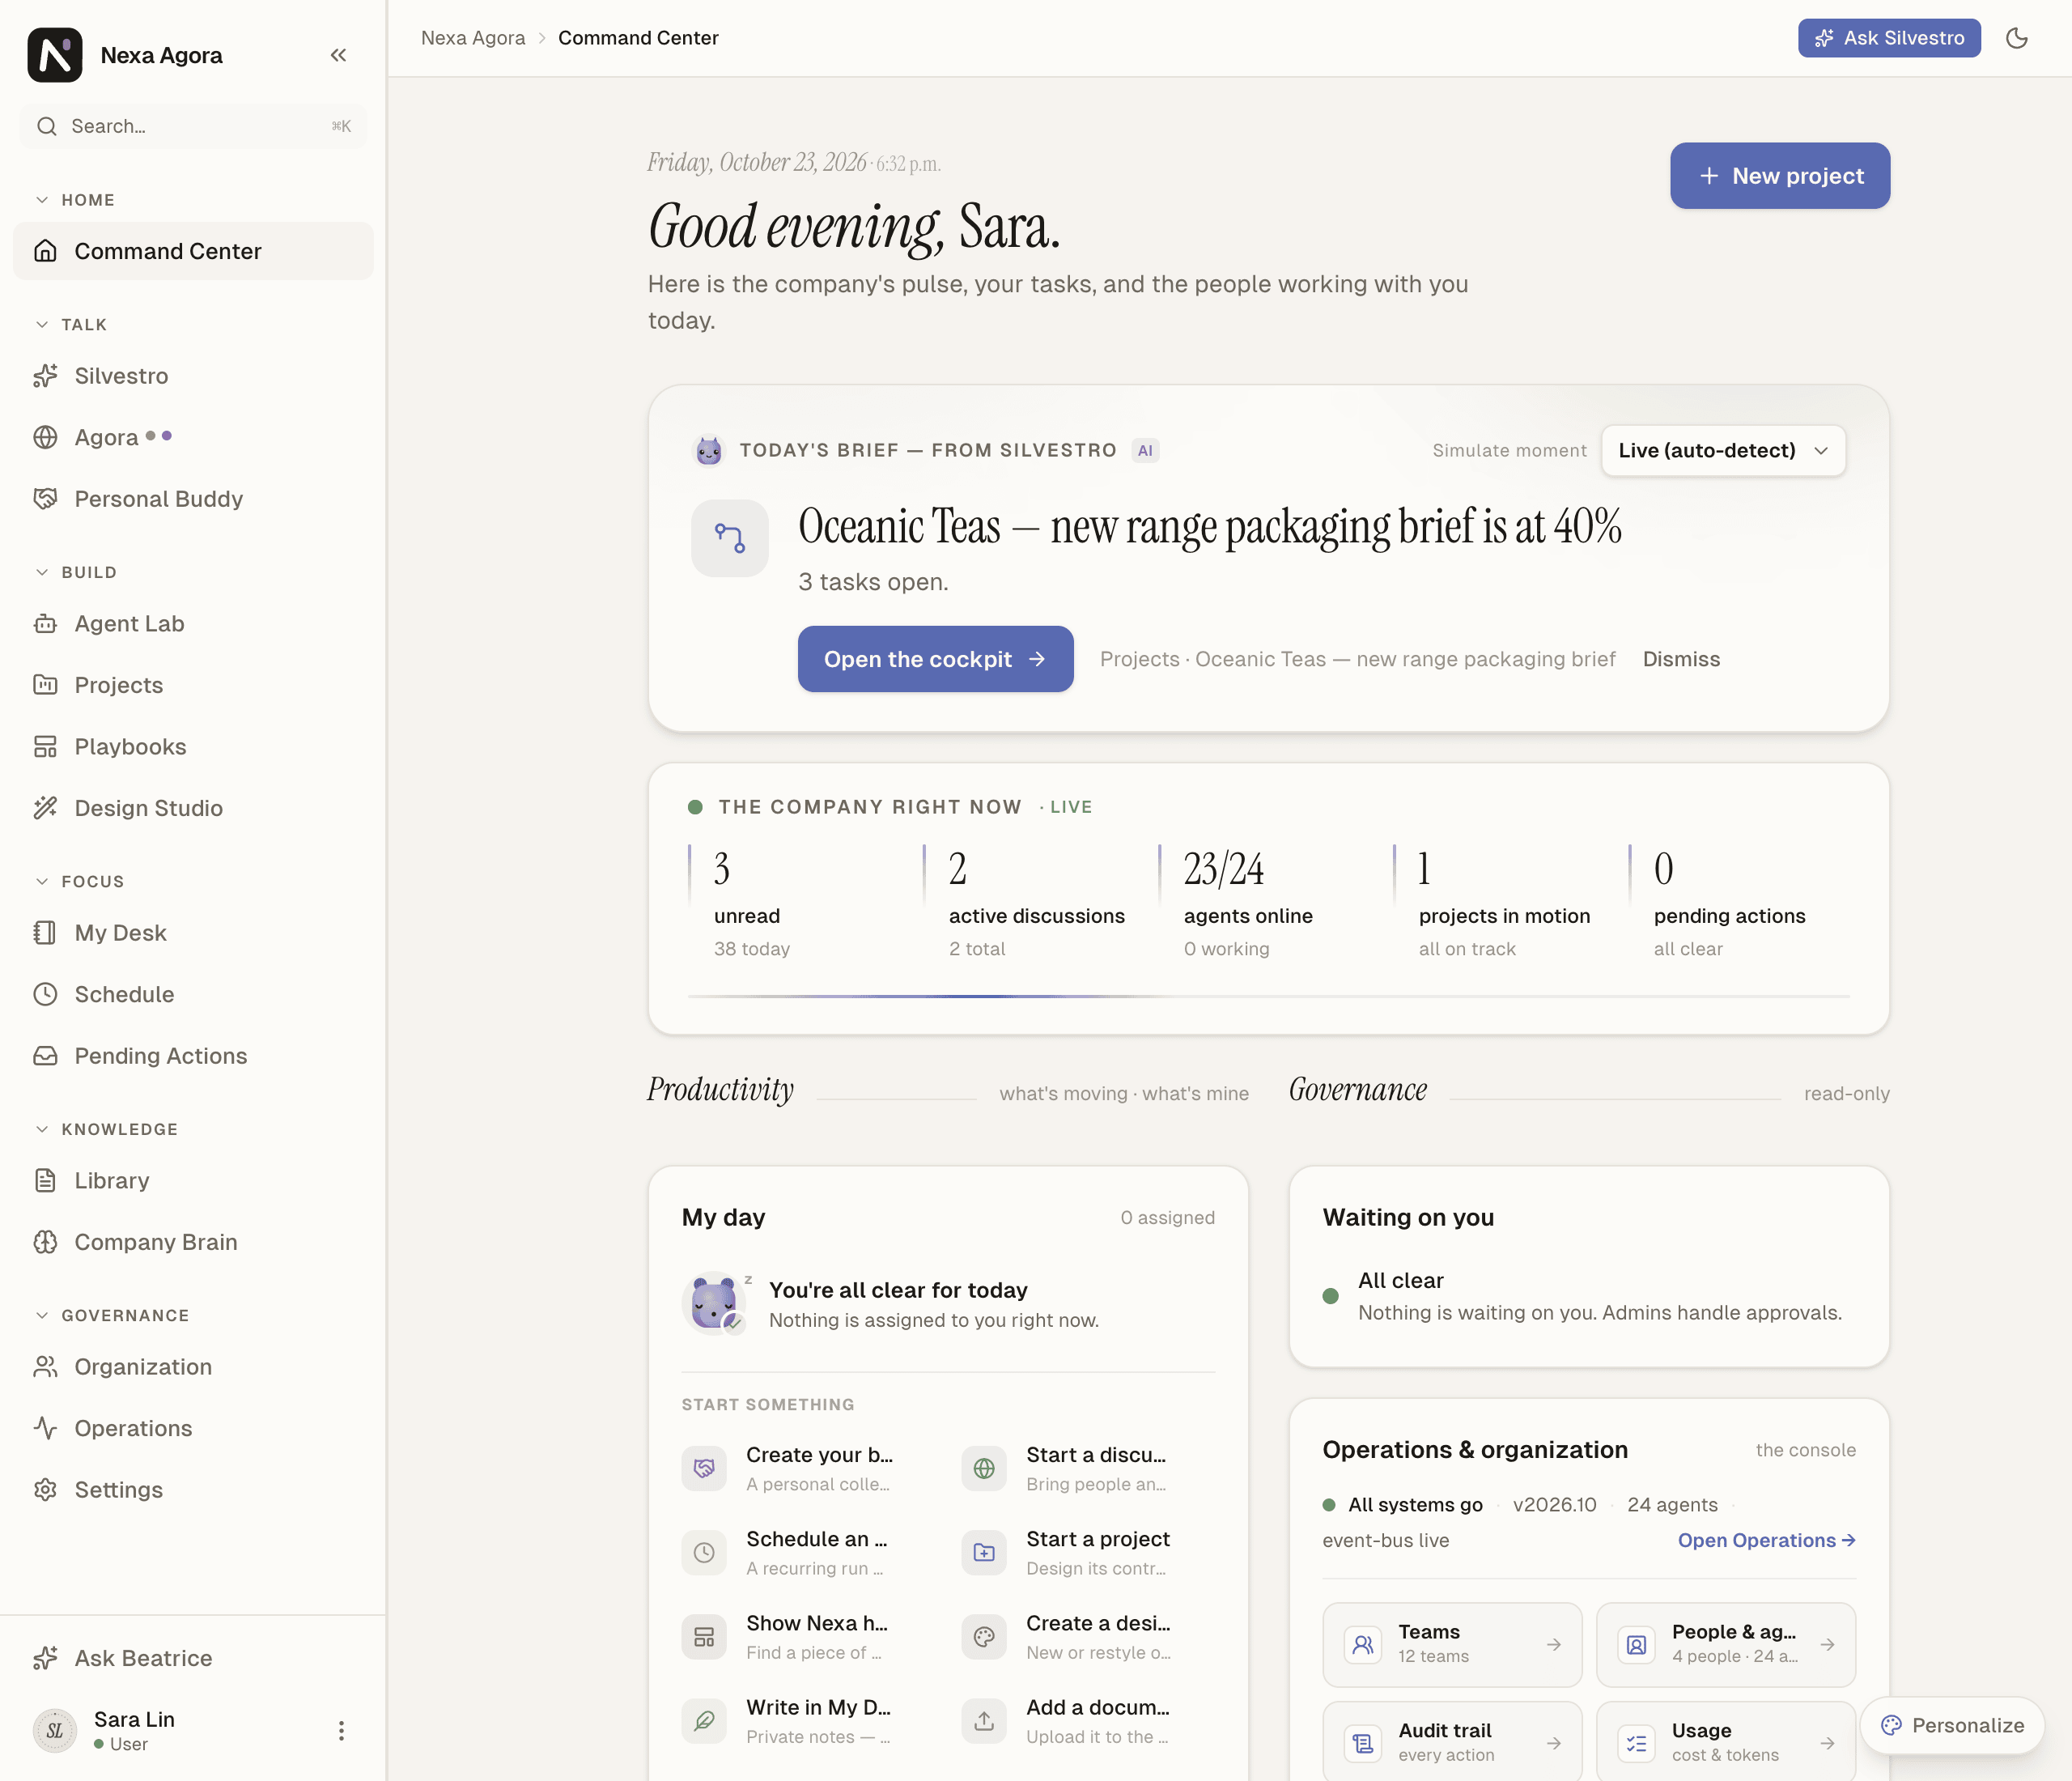
Task: Open Pending Actions inbox icon
Action: click(x=45, y=1056)
